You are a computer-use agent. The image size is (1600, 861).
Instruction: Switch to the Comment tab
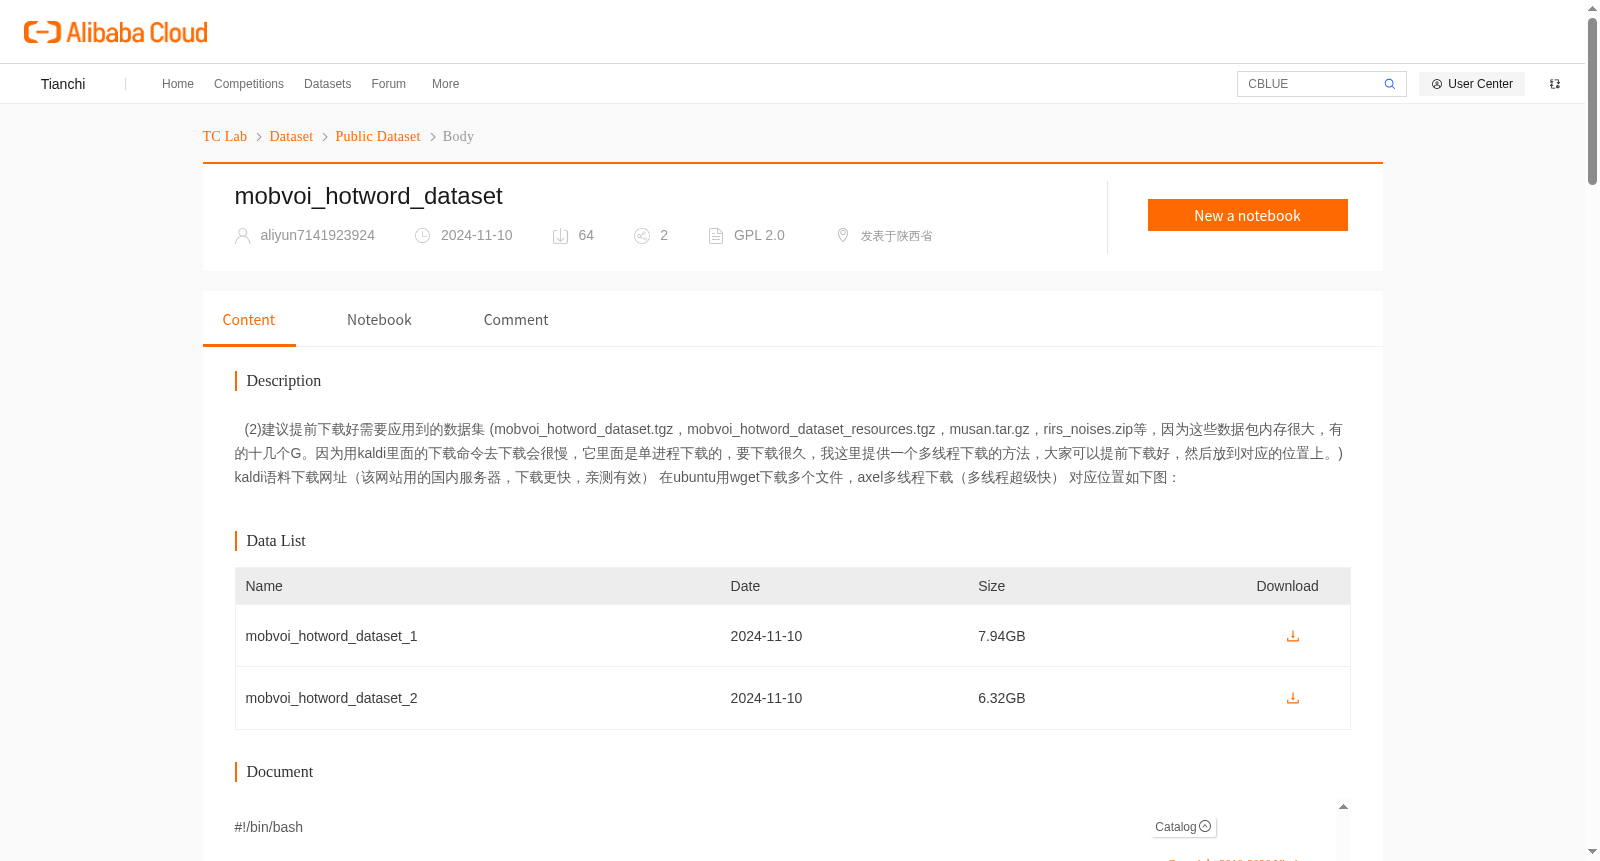point(516,320)
